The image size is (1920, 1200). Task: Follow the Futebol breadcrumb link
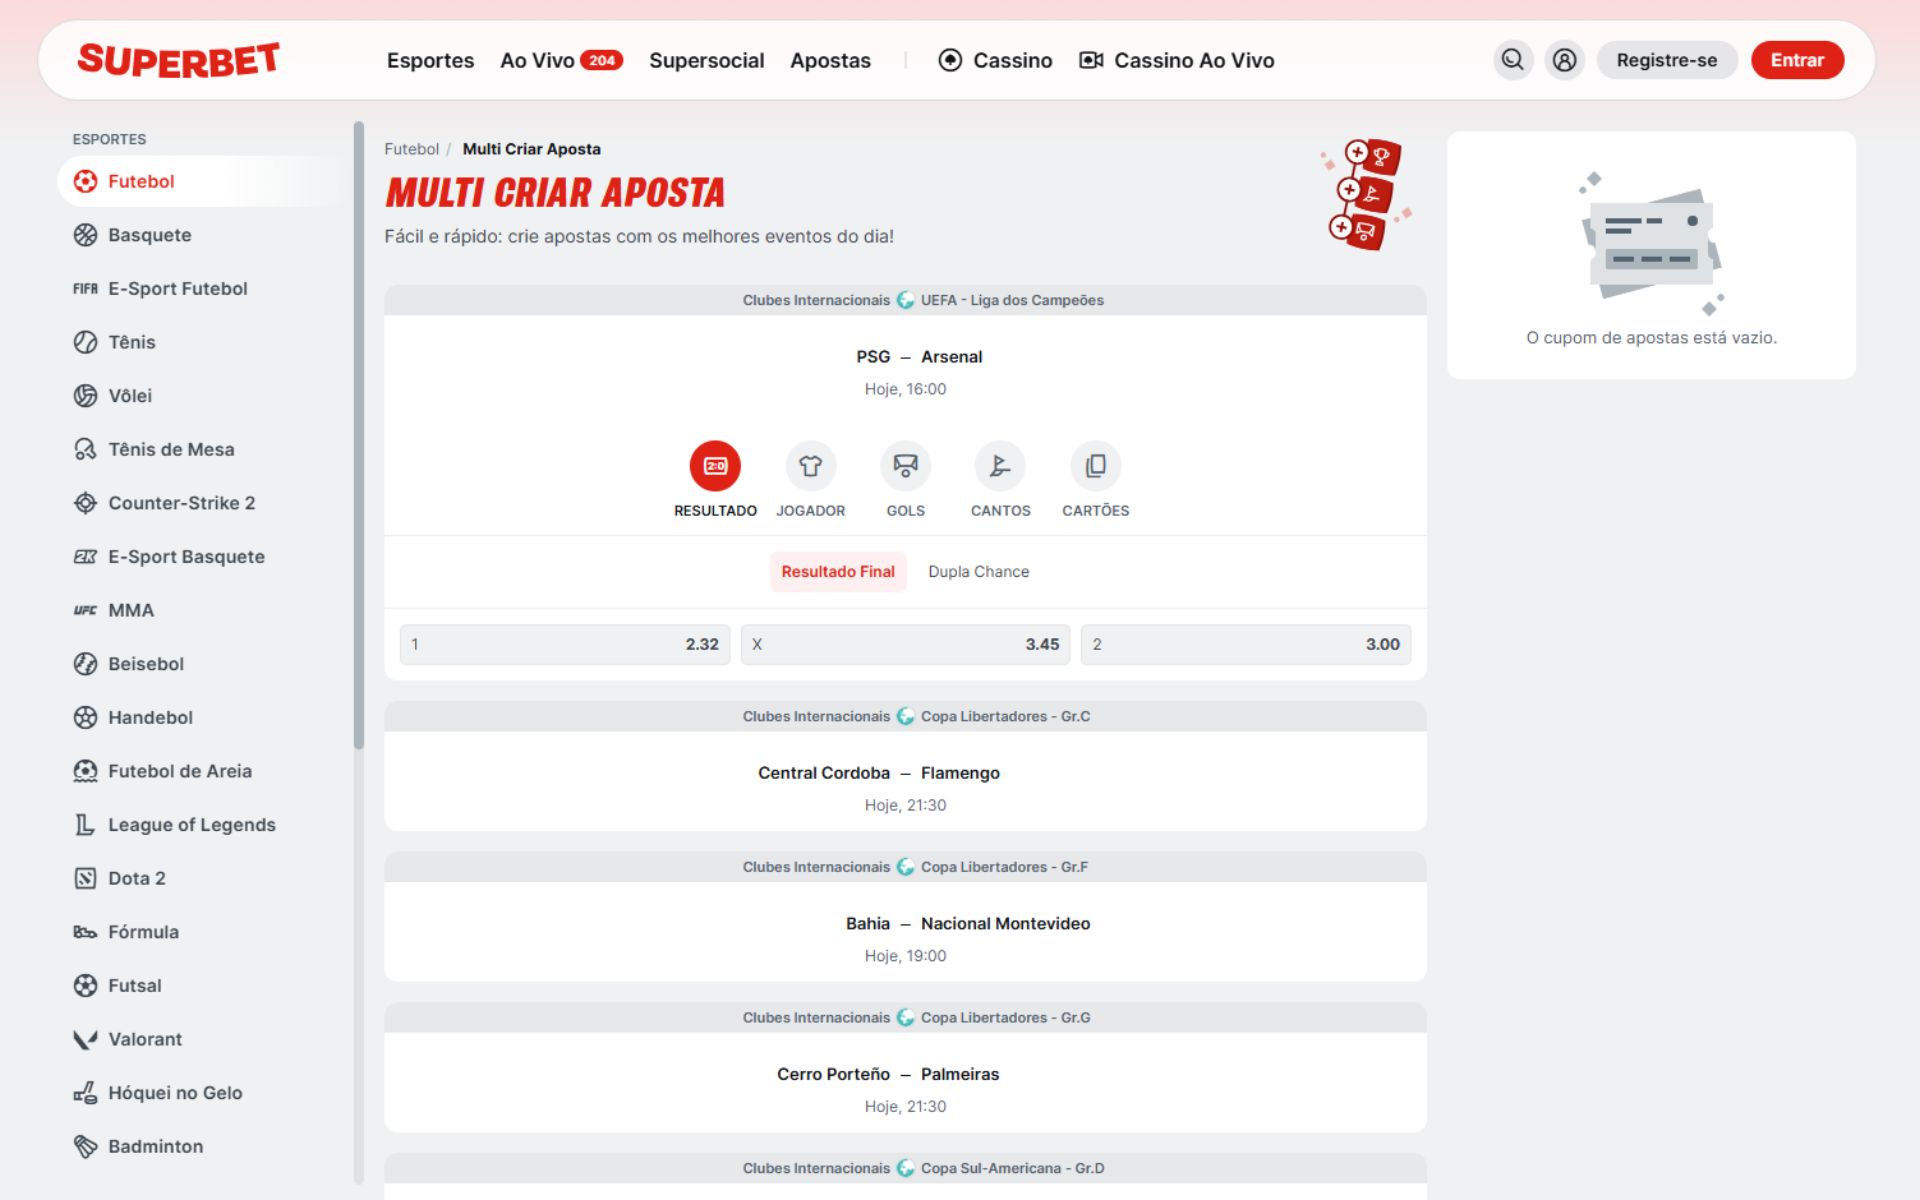click(411, 148)
